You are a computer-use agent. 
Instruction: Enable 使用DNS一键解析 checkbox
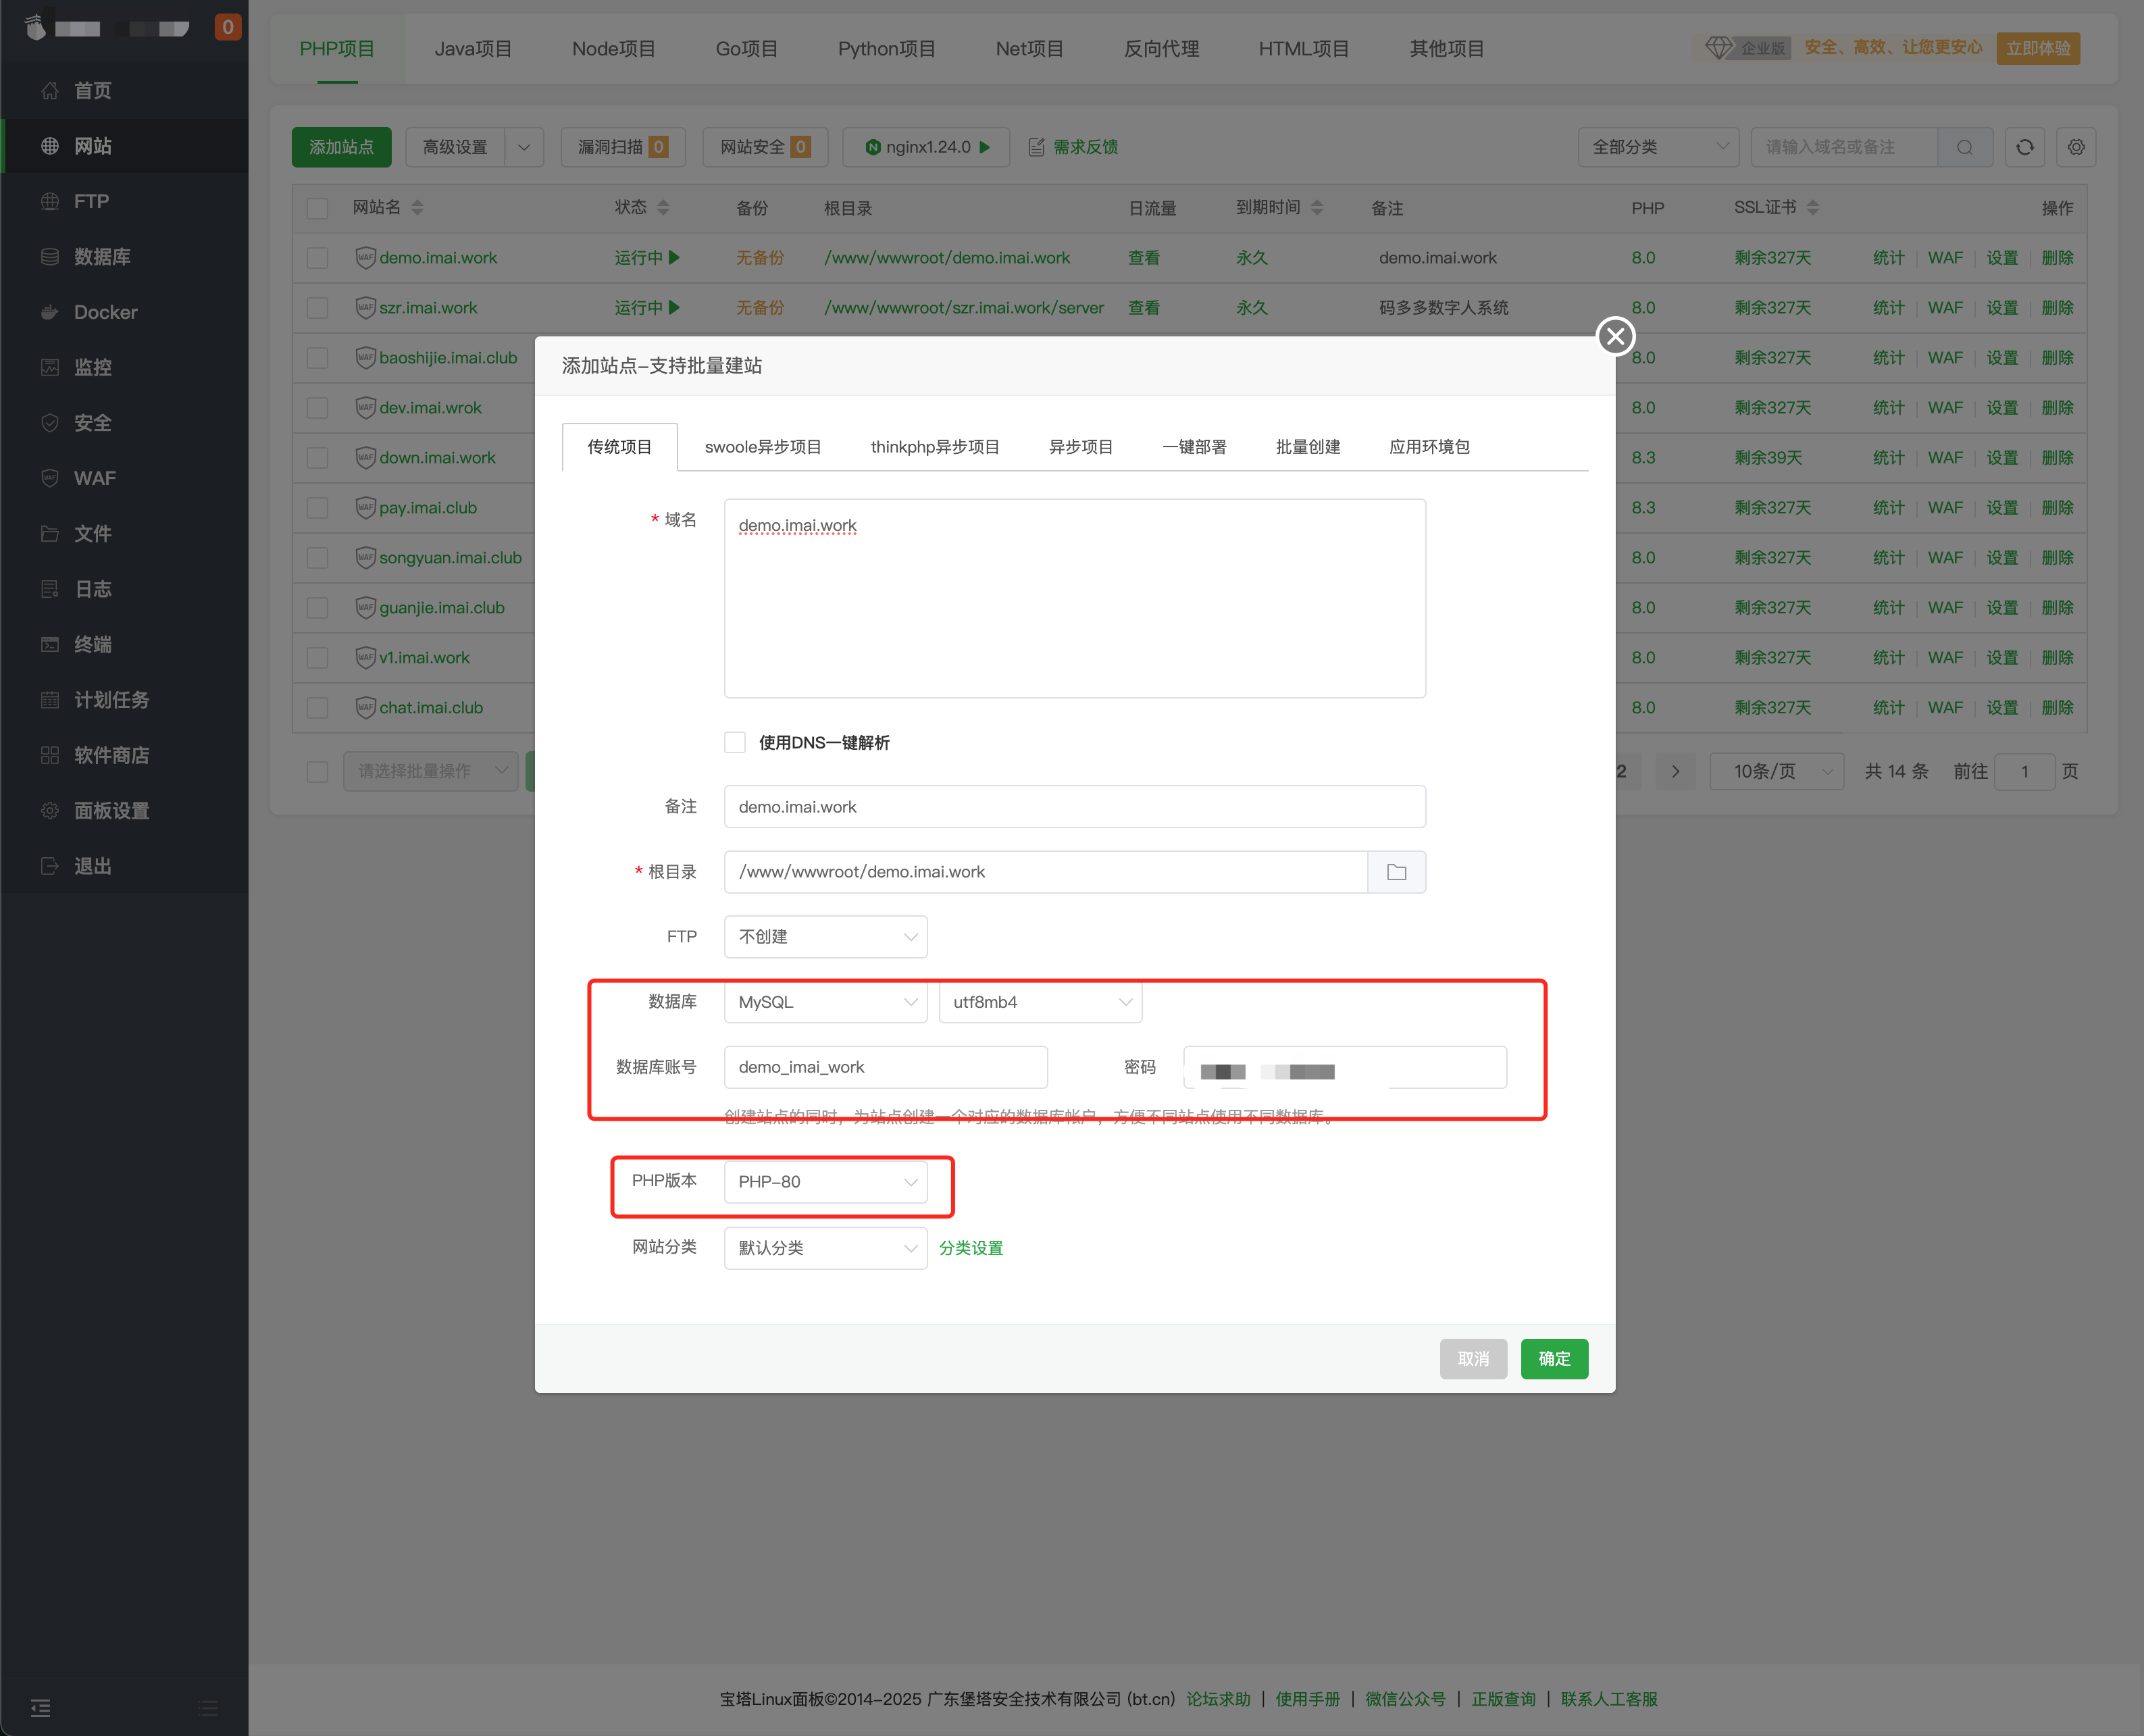[x=735, y=742]
